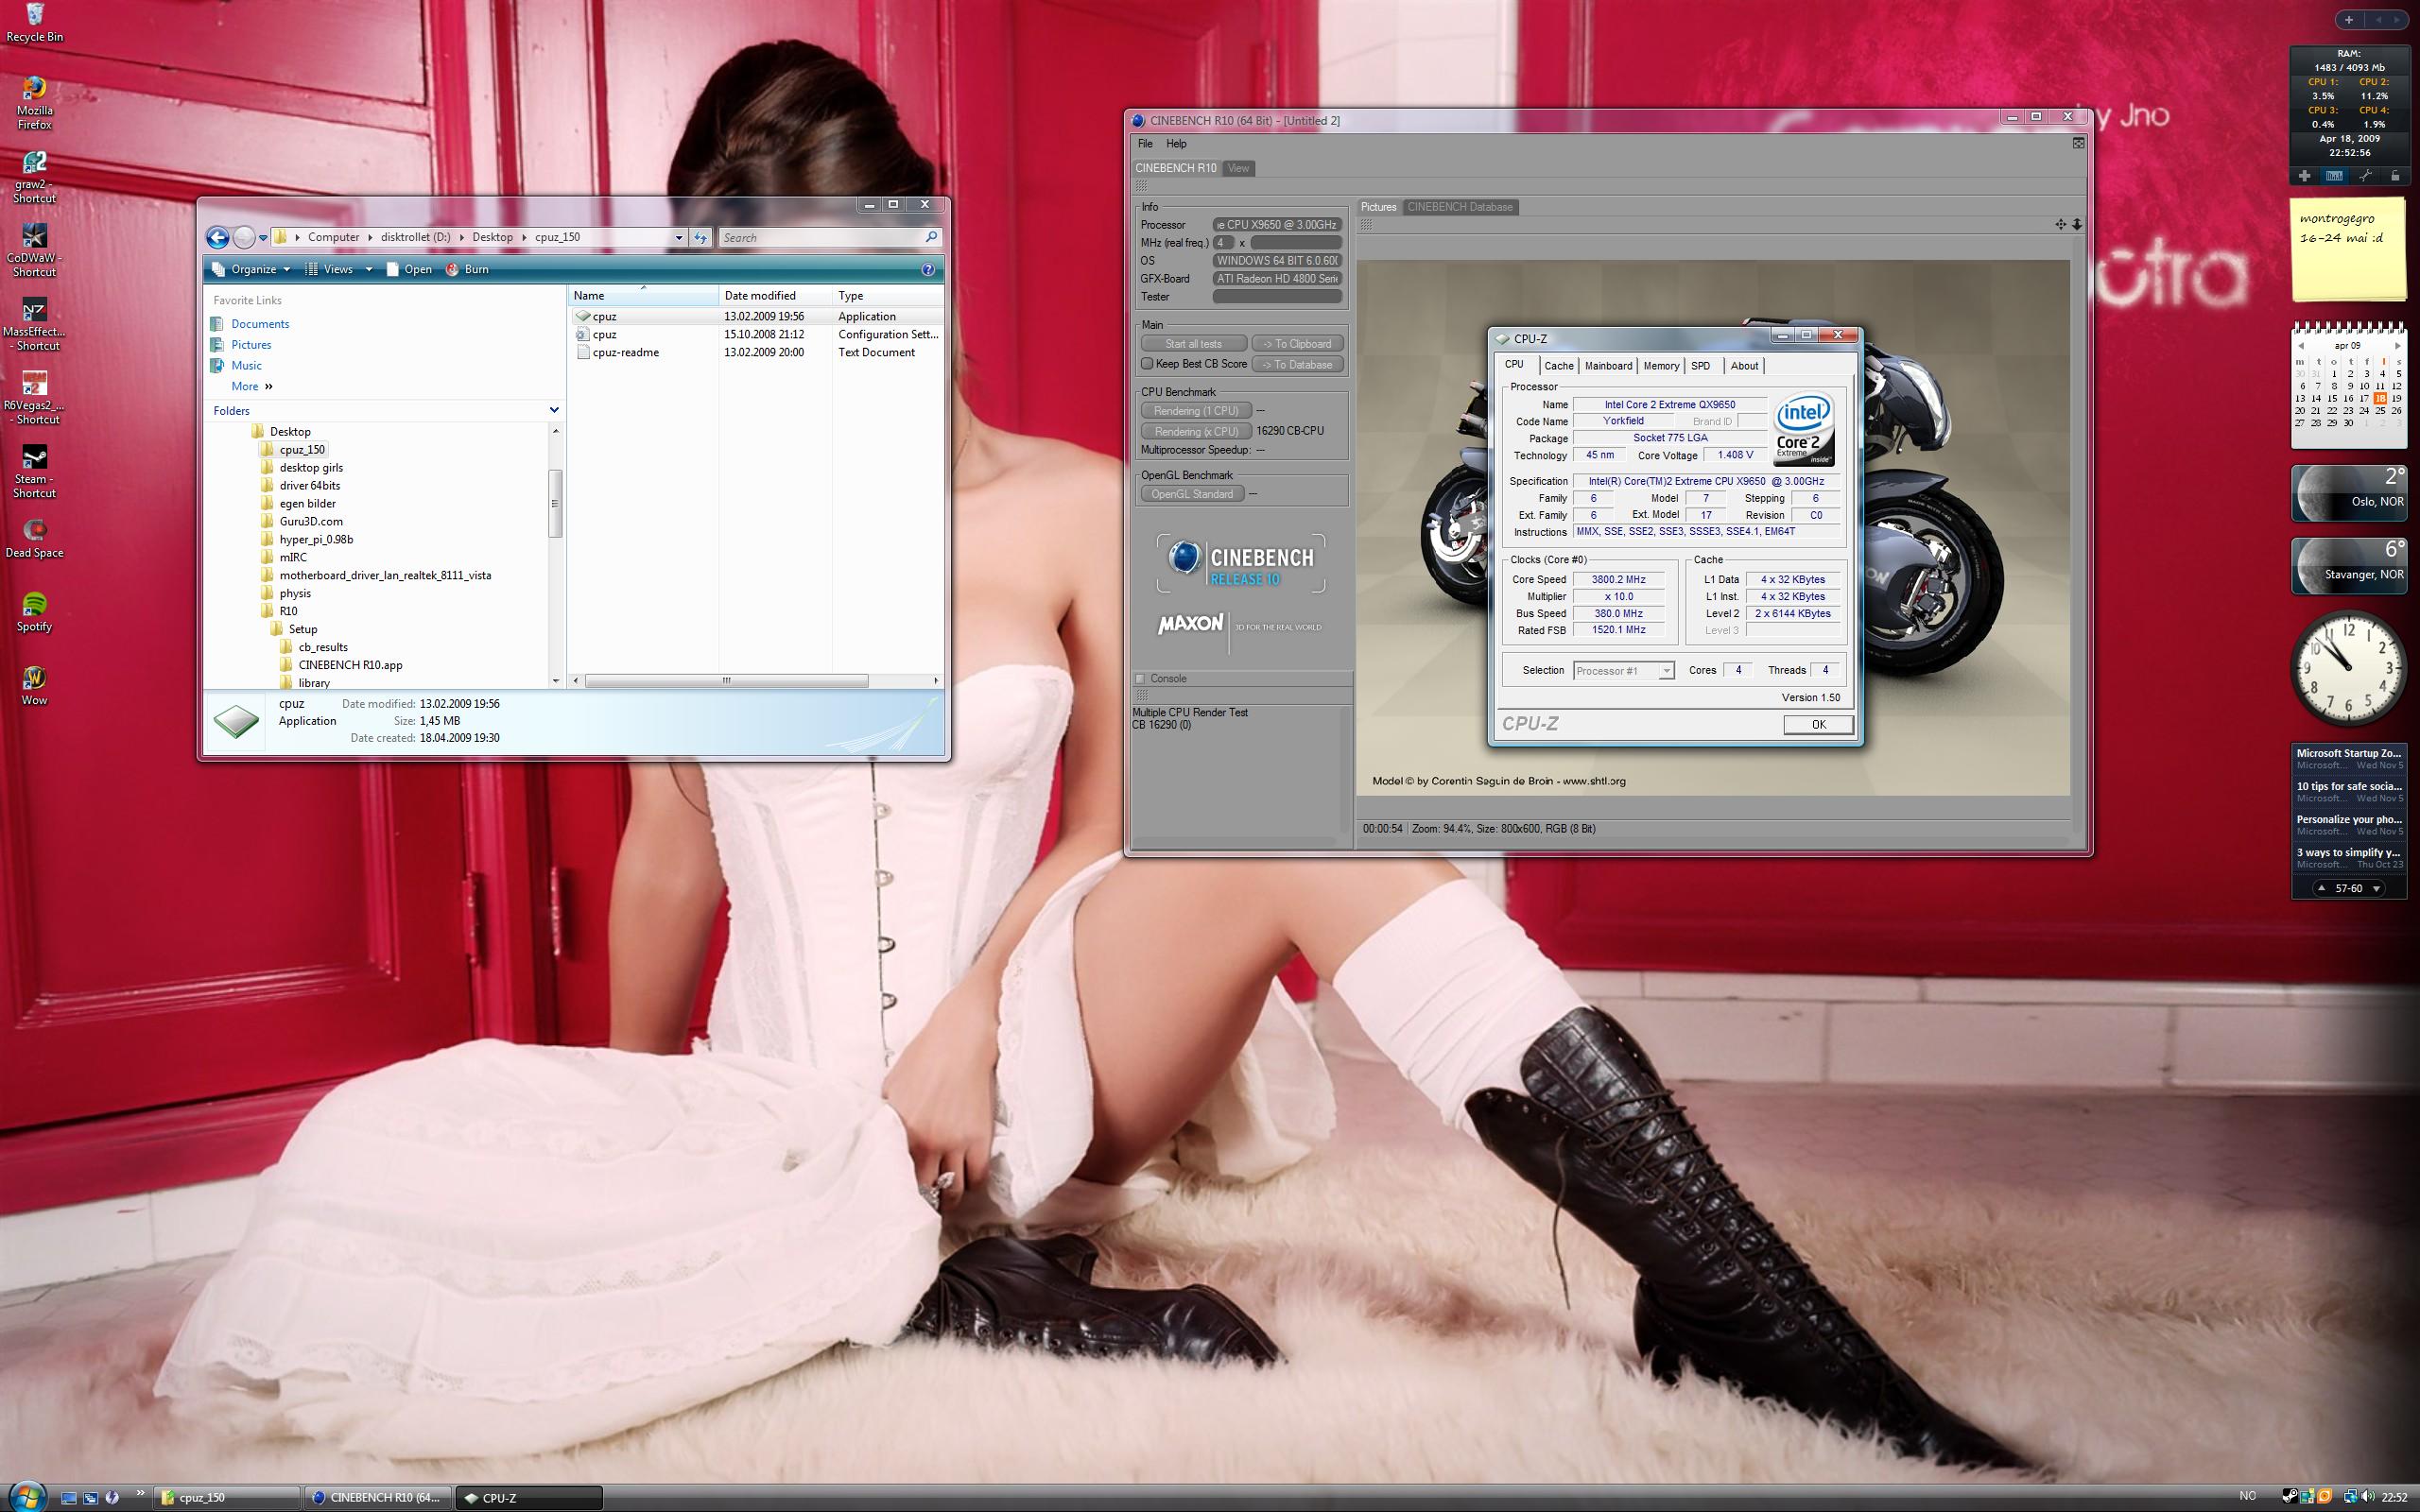Click the horizontal file list scrollbar
The image size is (2420, 1512).
[726, 680]
